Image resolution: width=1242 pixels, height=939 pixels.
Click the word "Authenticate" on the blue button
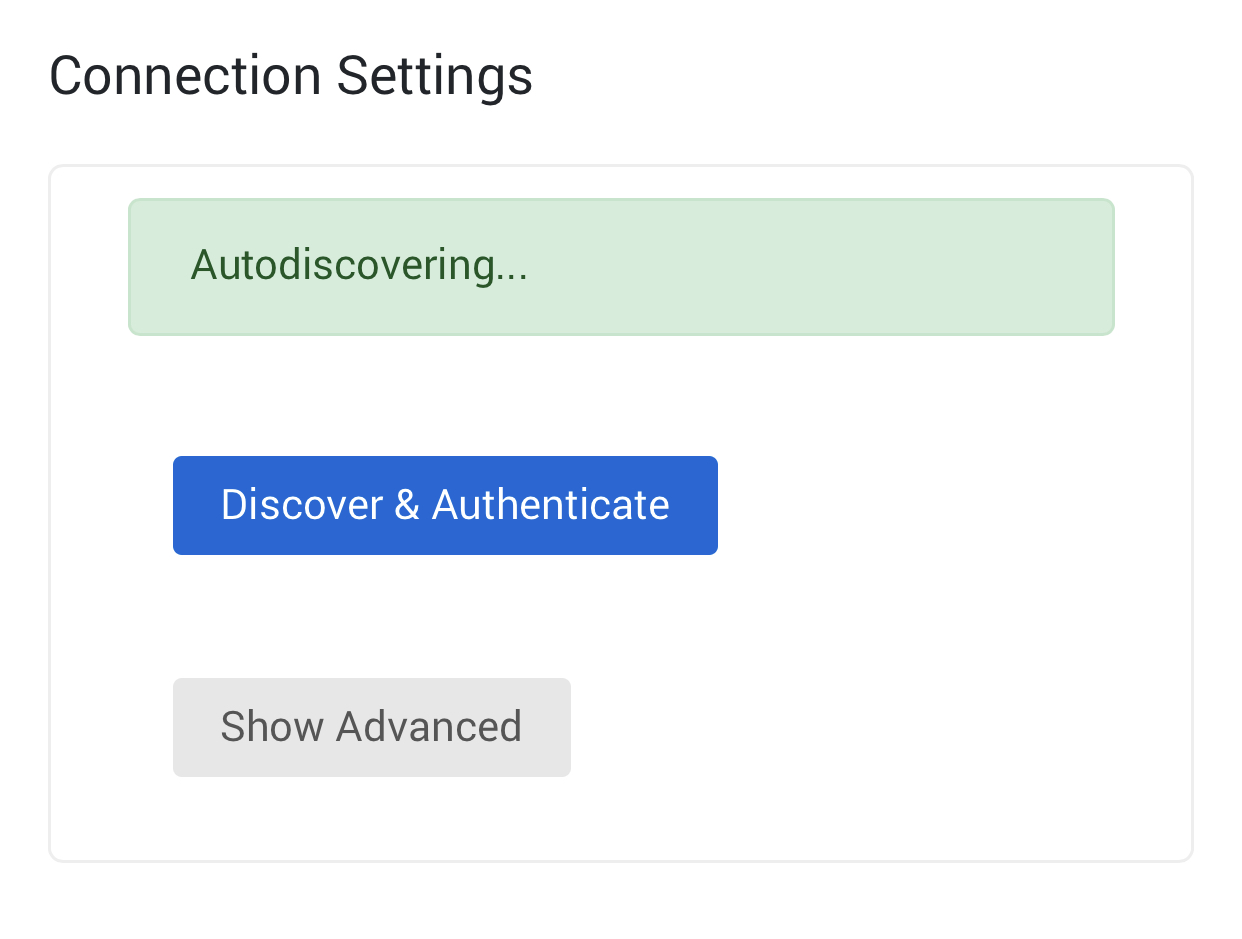pos(550,505)
